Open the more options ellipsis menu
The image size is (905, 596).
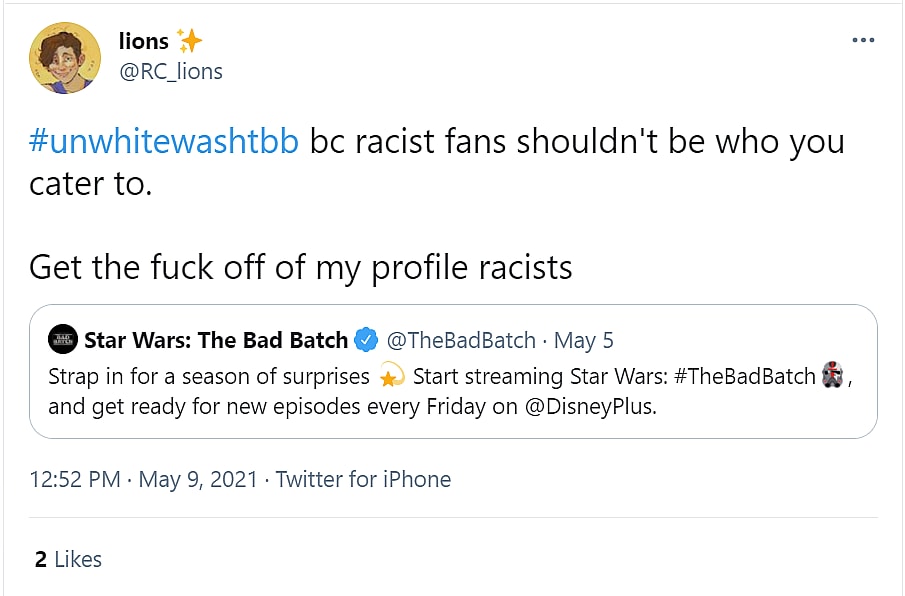[862, 40]
